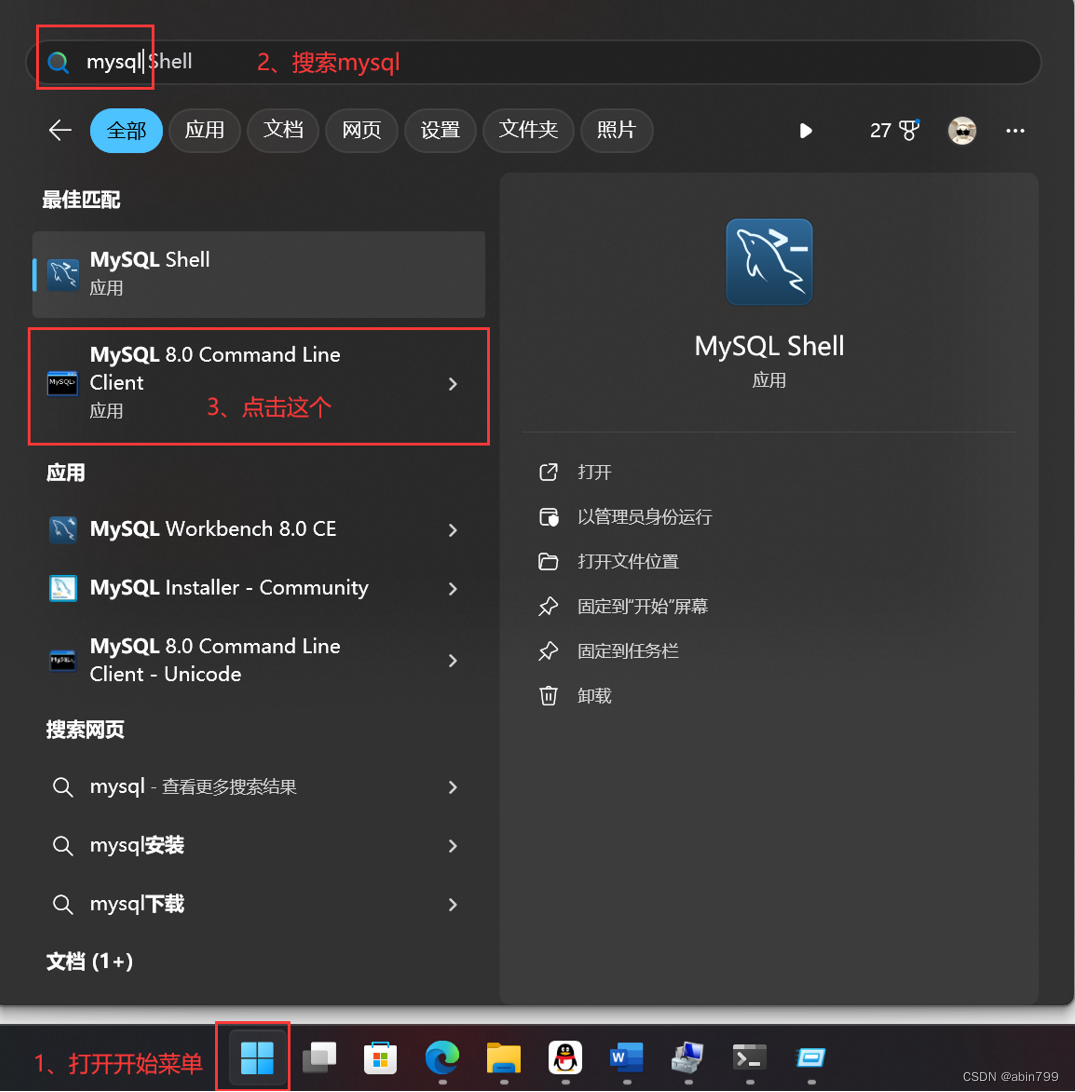Open Task View on the taskbar
This screenshot has height=1092, width=1075.
(x=320, y=1058)
